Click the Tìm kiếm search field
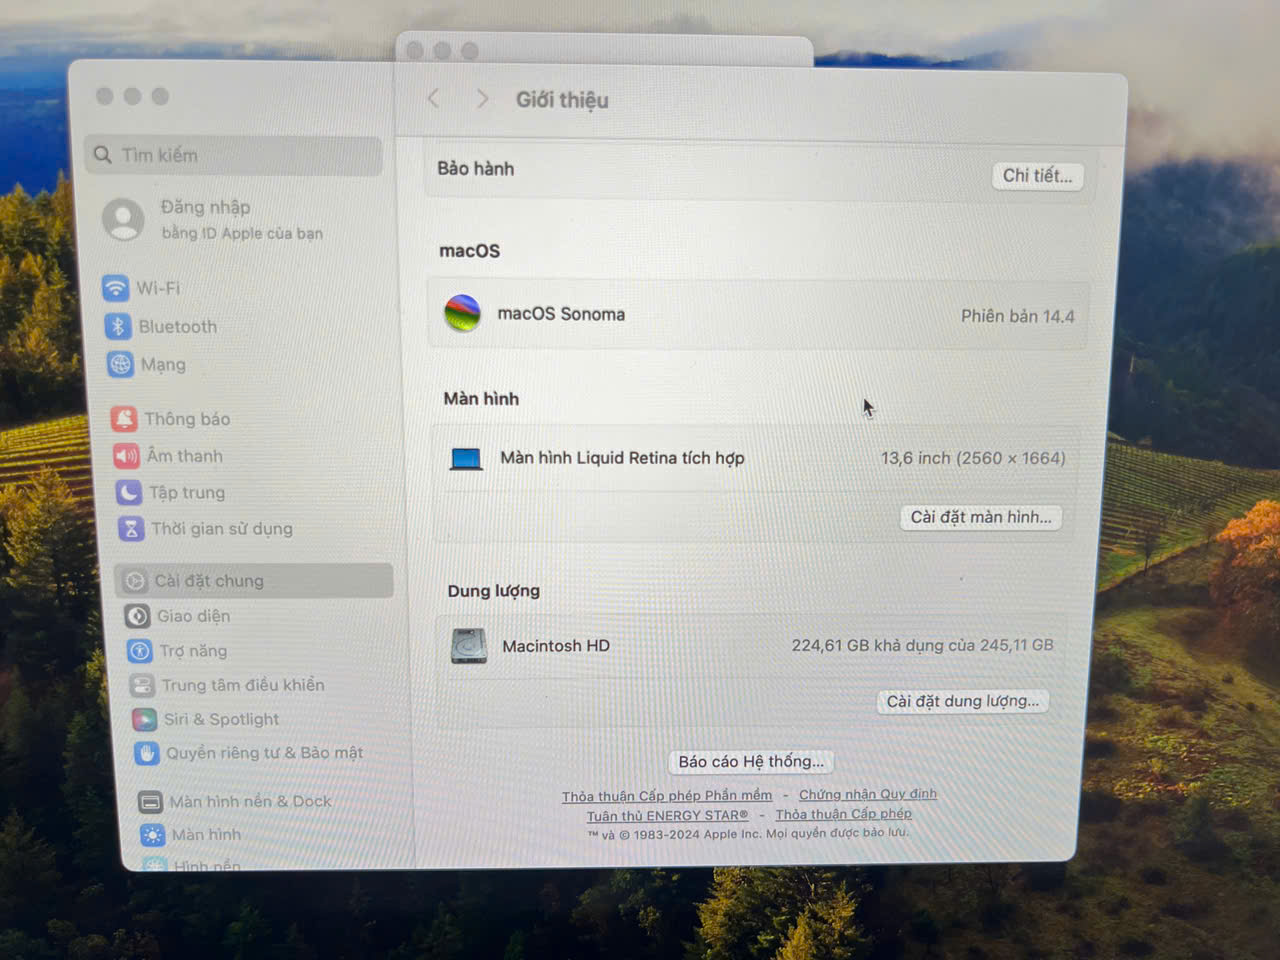This screenshot has height=960, width=1280. click(234, 155)
